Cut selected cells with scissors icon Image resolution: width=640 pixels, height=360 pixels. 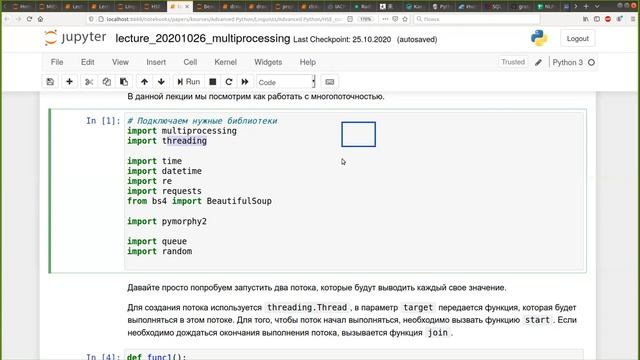[89, 82]
